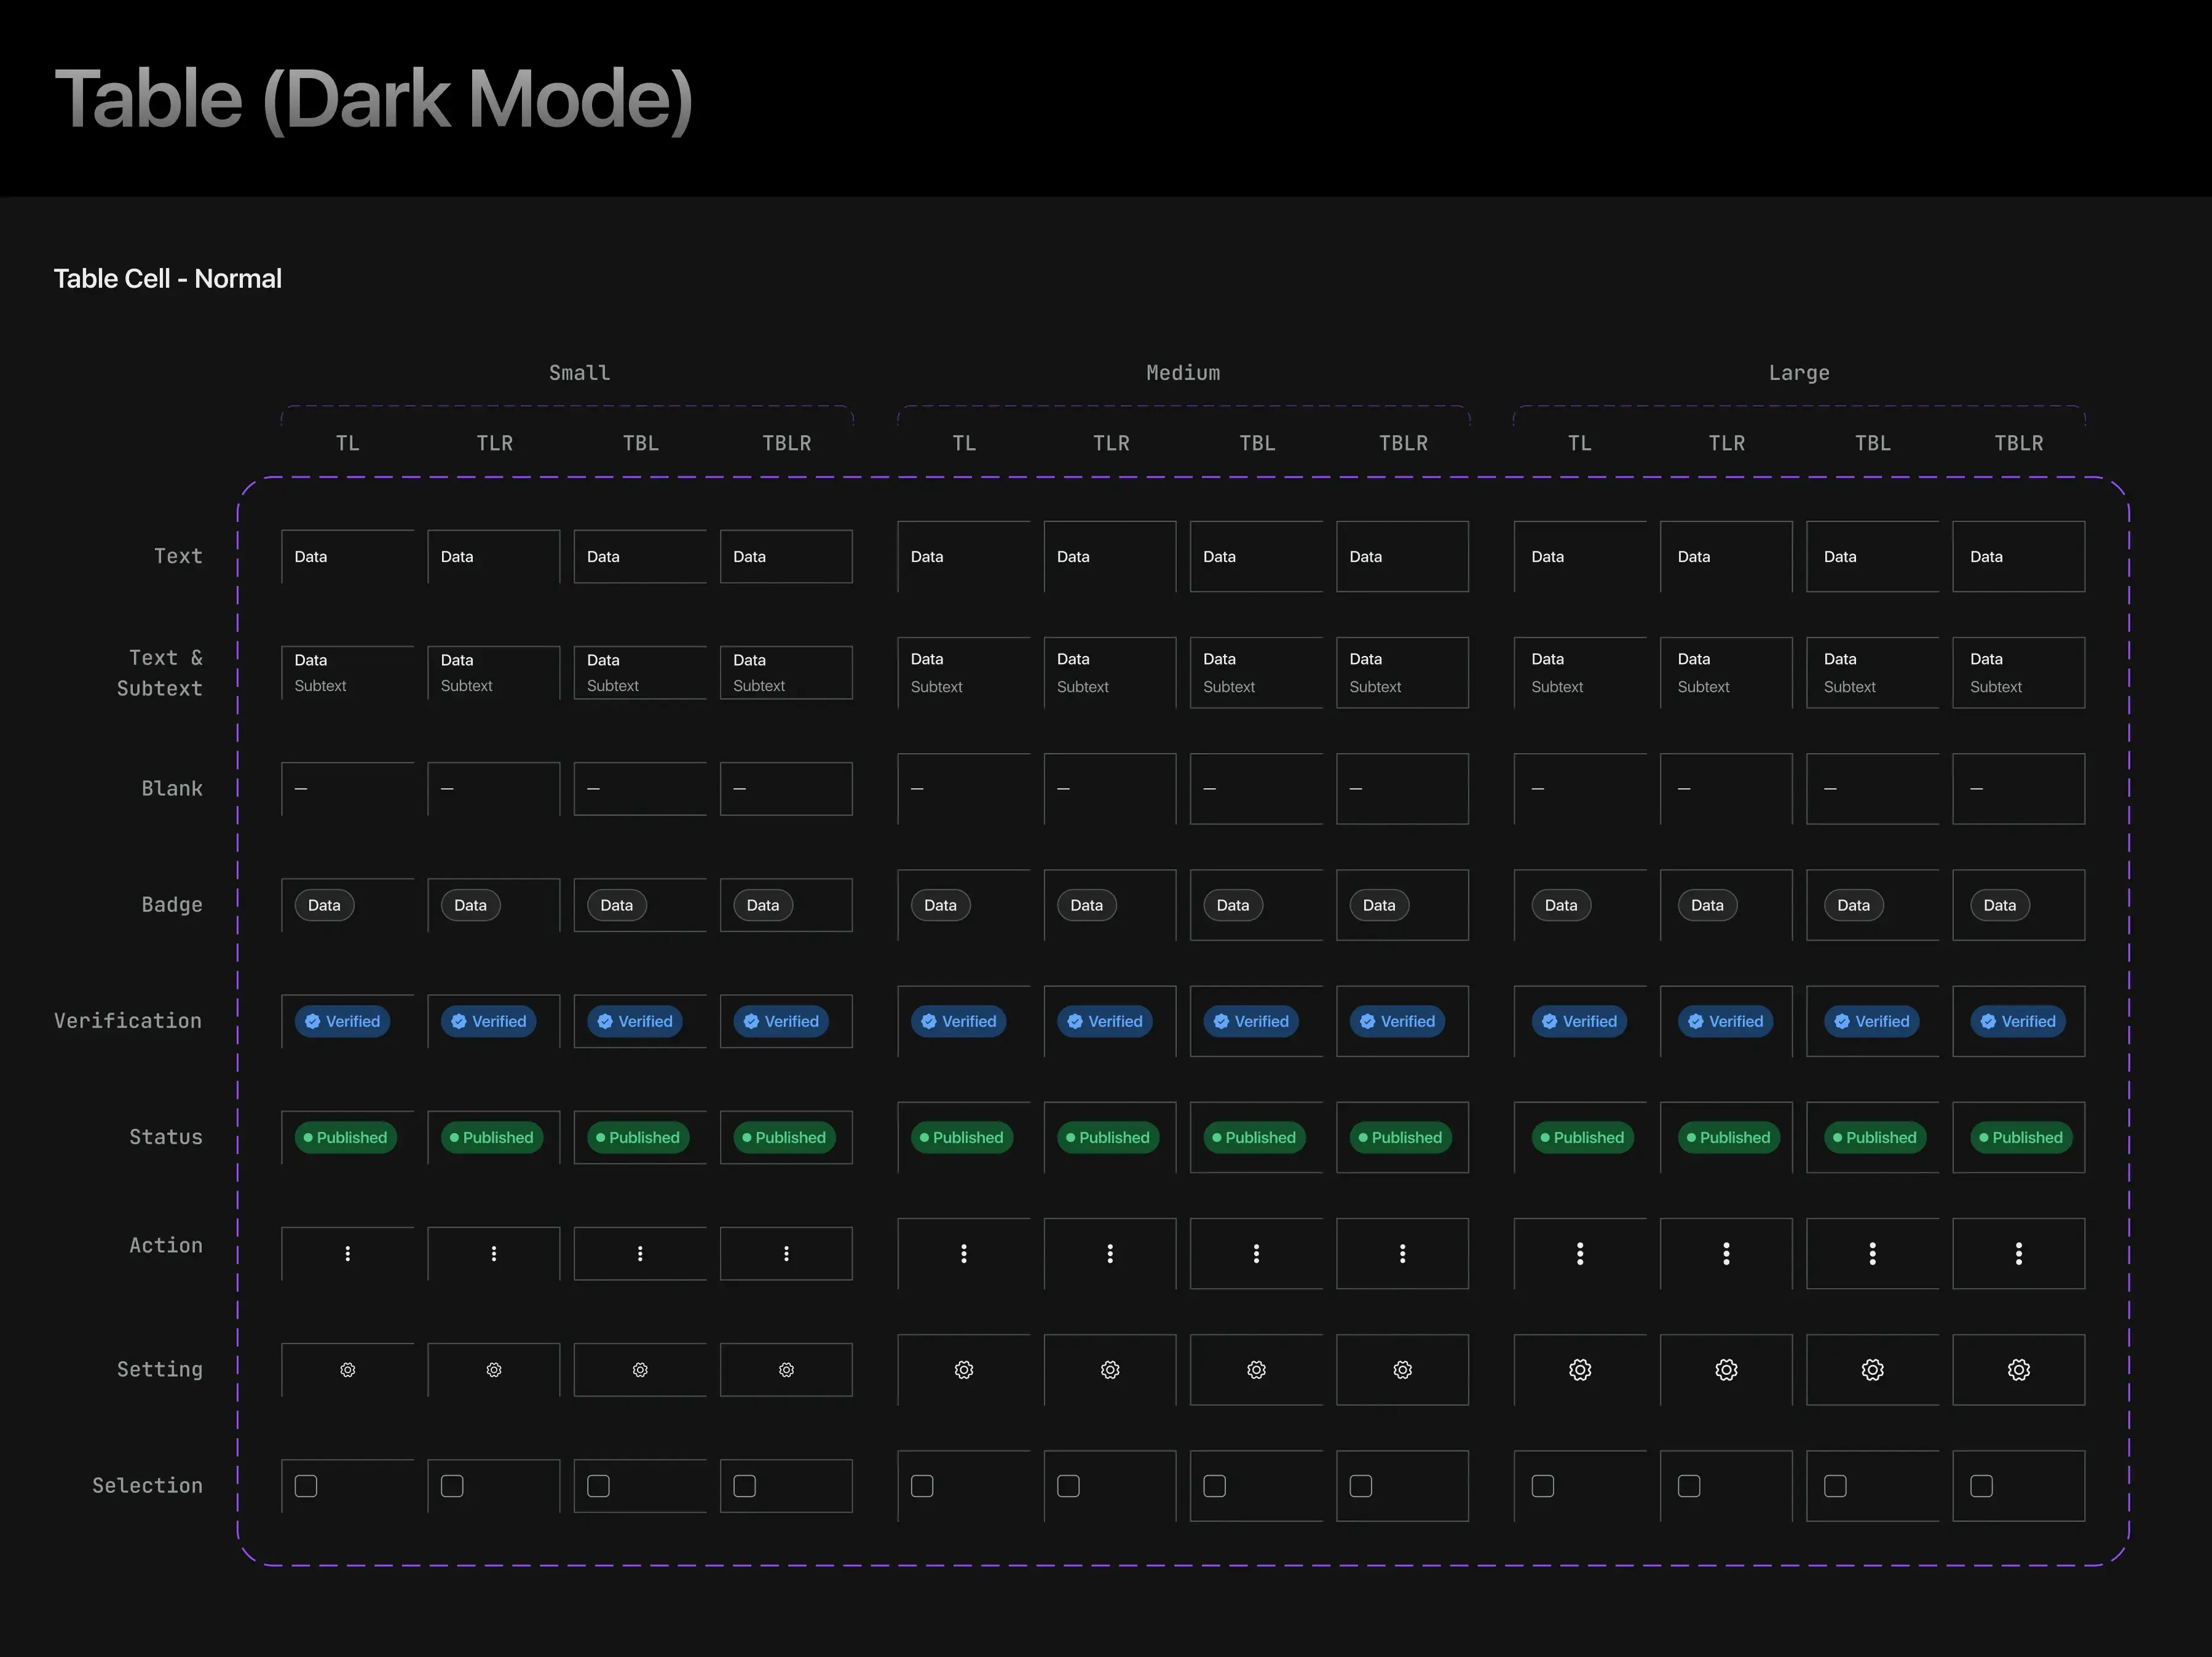This screenshot has width=2212, height=1657.
Task: Select the Data pill badge in Small TLR cell
Action: click(470, 905)
